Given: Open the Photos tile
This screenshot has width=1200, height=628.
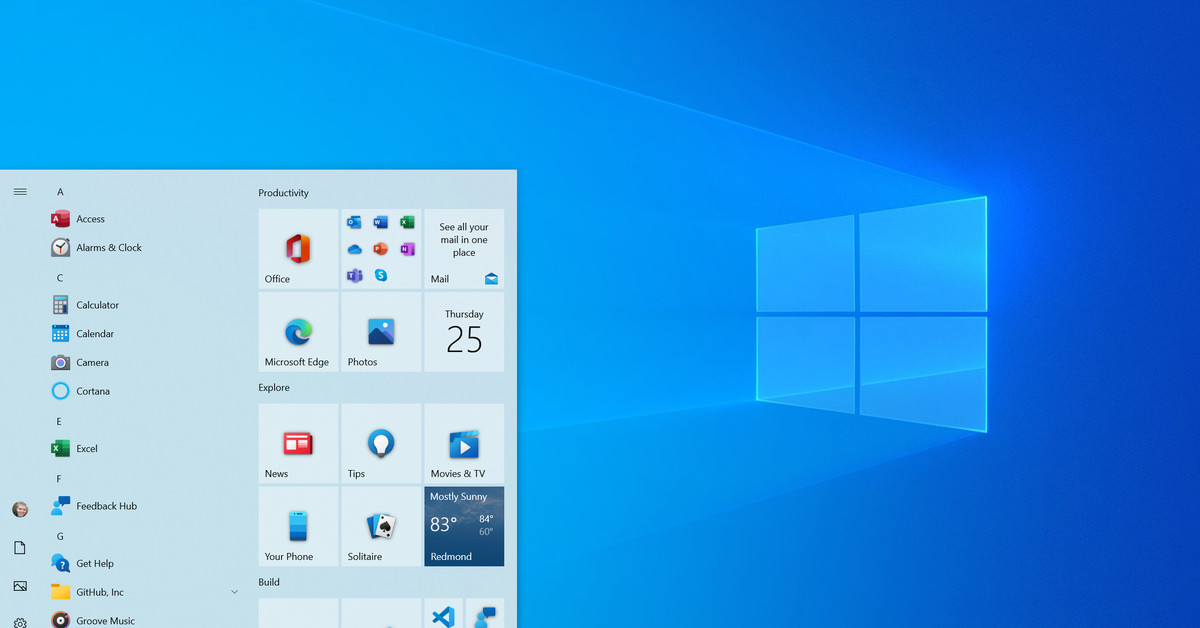Looking at the screenshot, I should coord(380,332).
